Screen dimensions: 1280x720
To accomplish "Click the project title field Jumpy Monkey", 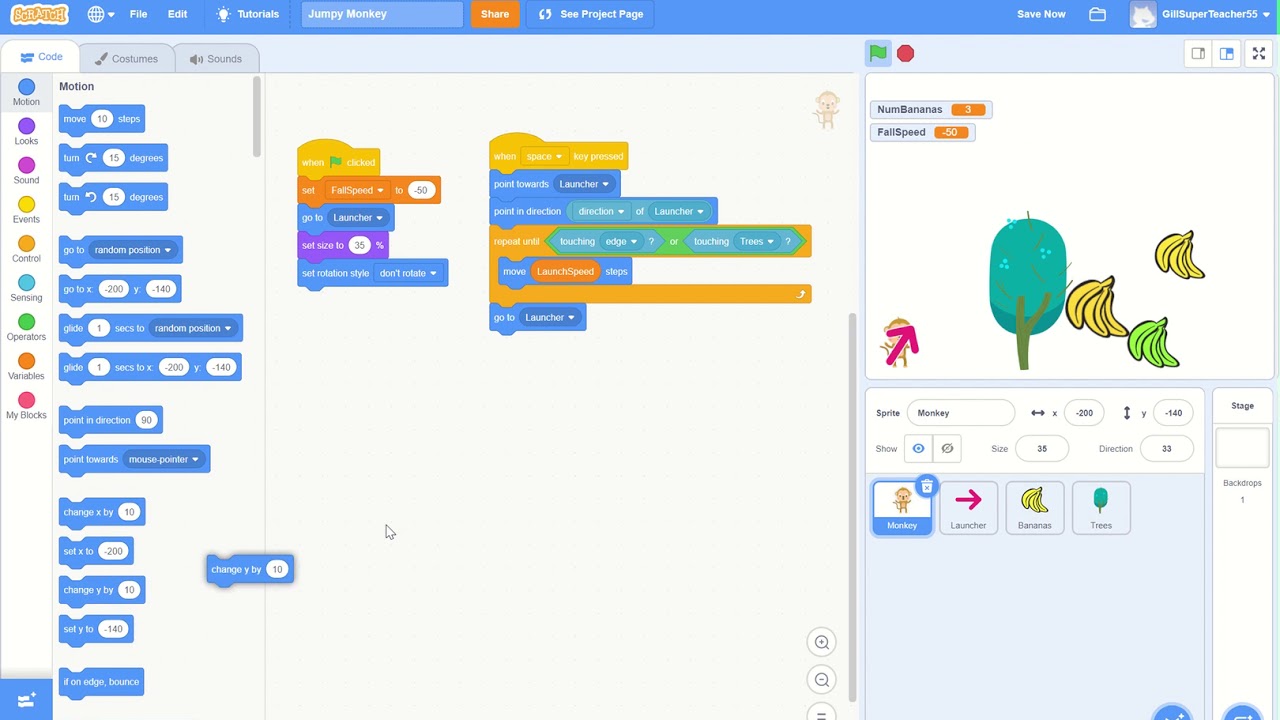I will [382, 14].
